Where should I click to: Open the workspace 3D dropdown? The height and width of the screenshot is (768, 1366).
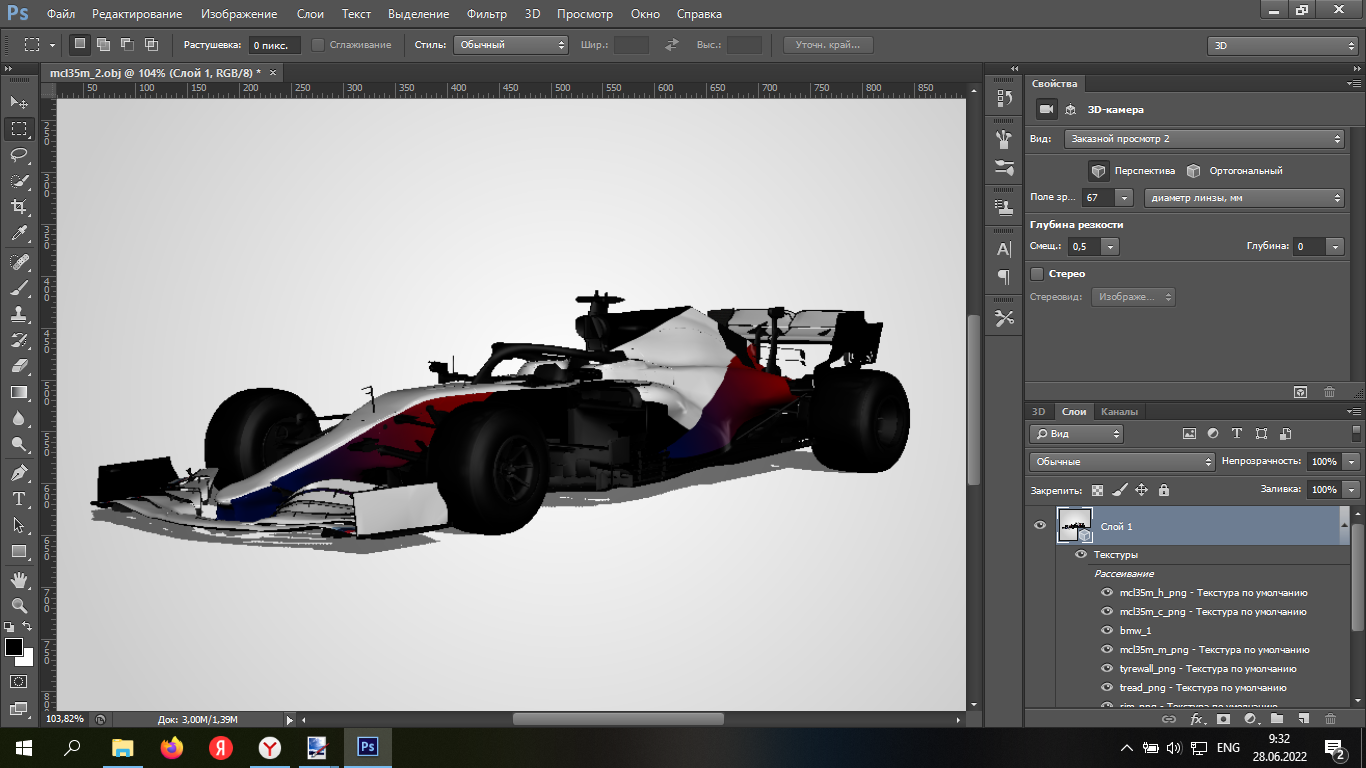[x=1282, y=46]
